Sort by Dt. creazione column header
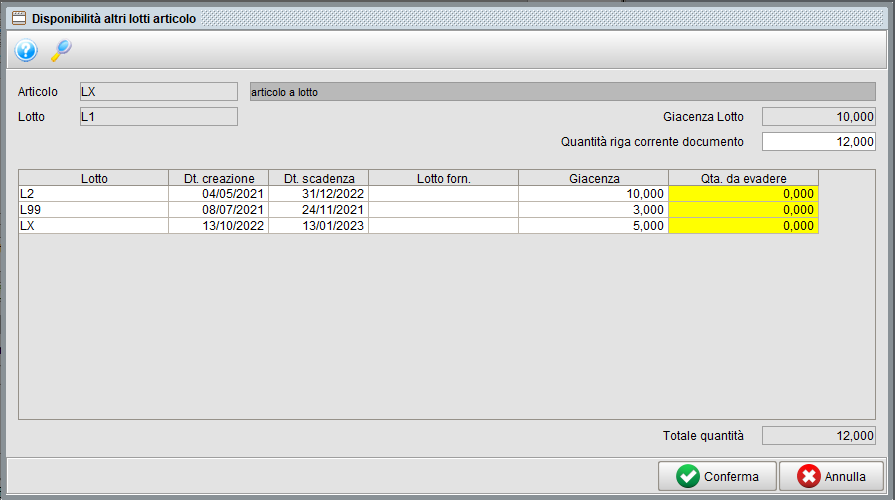 [219, 178]
